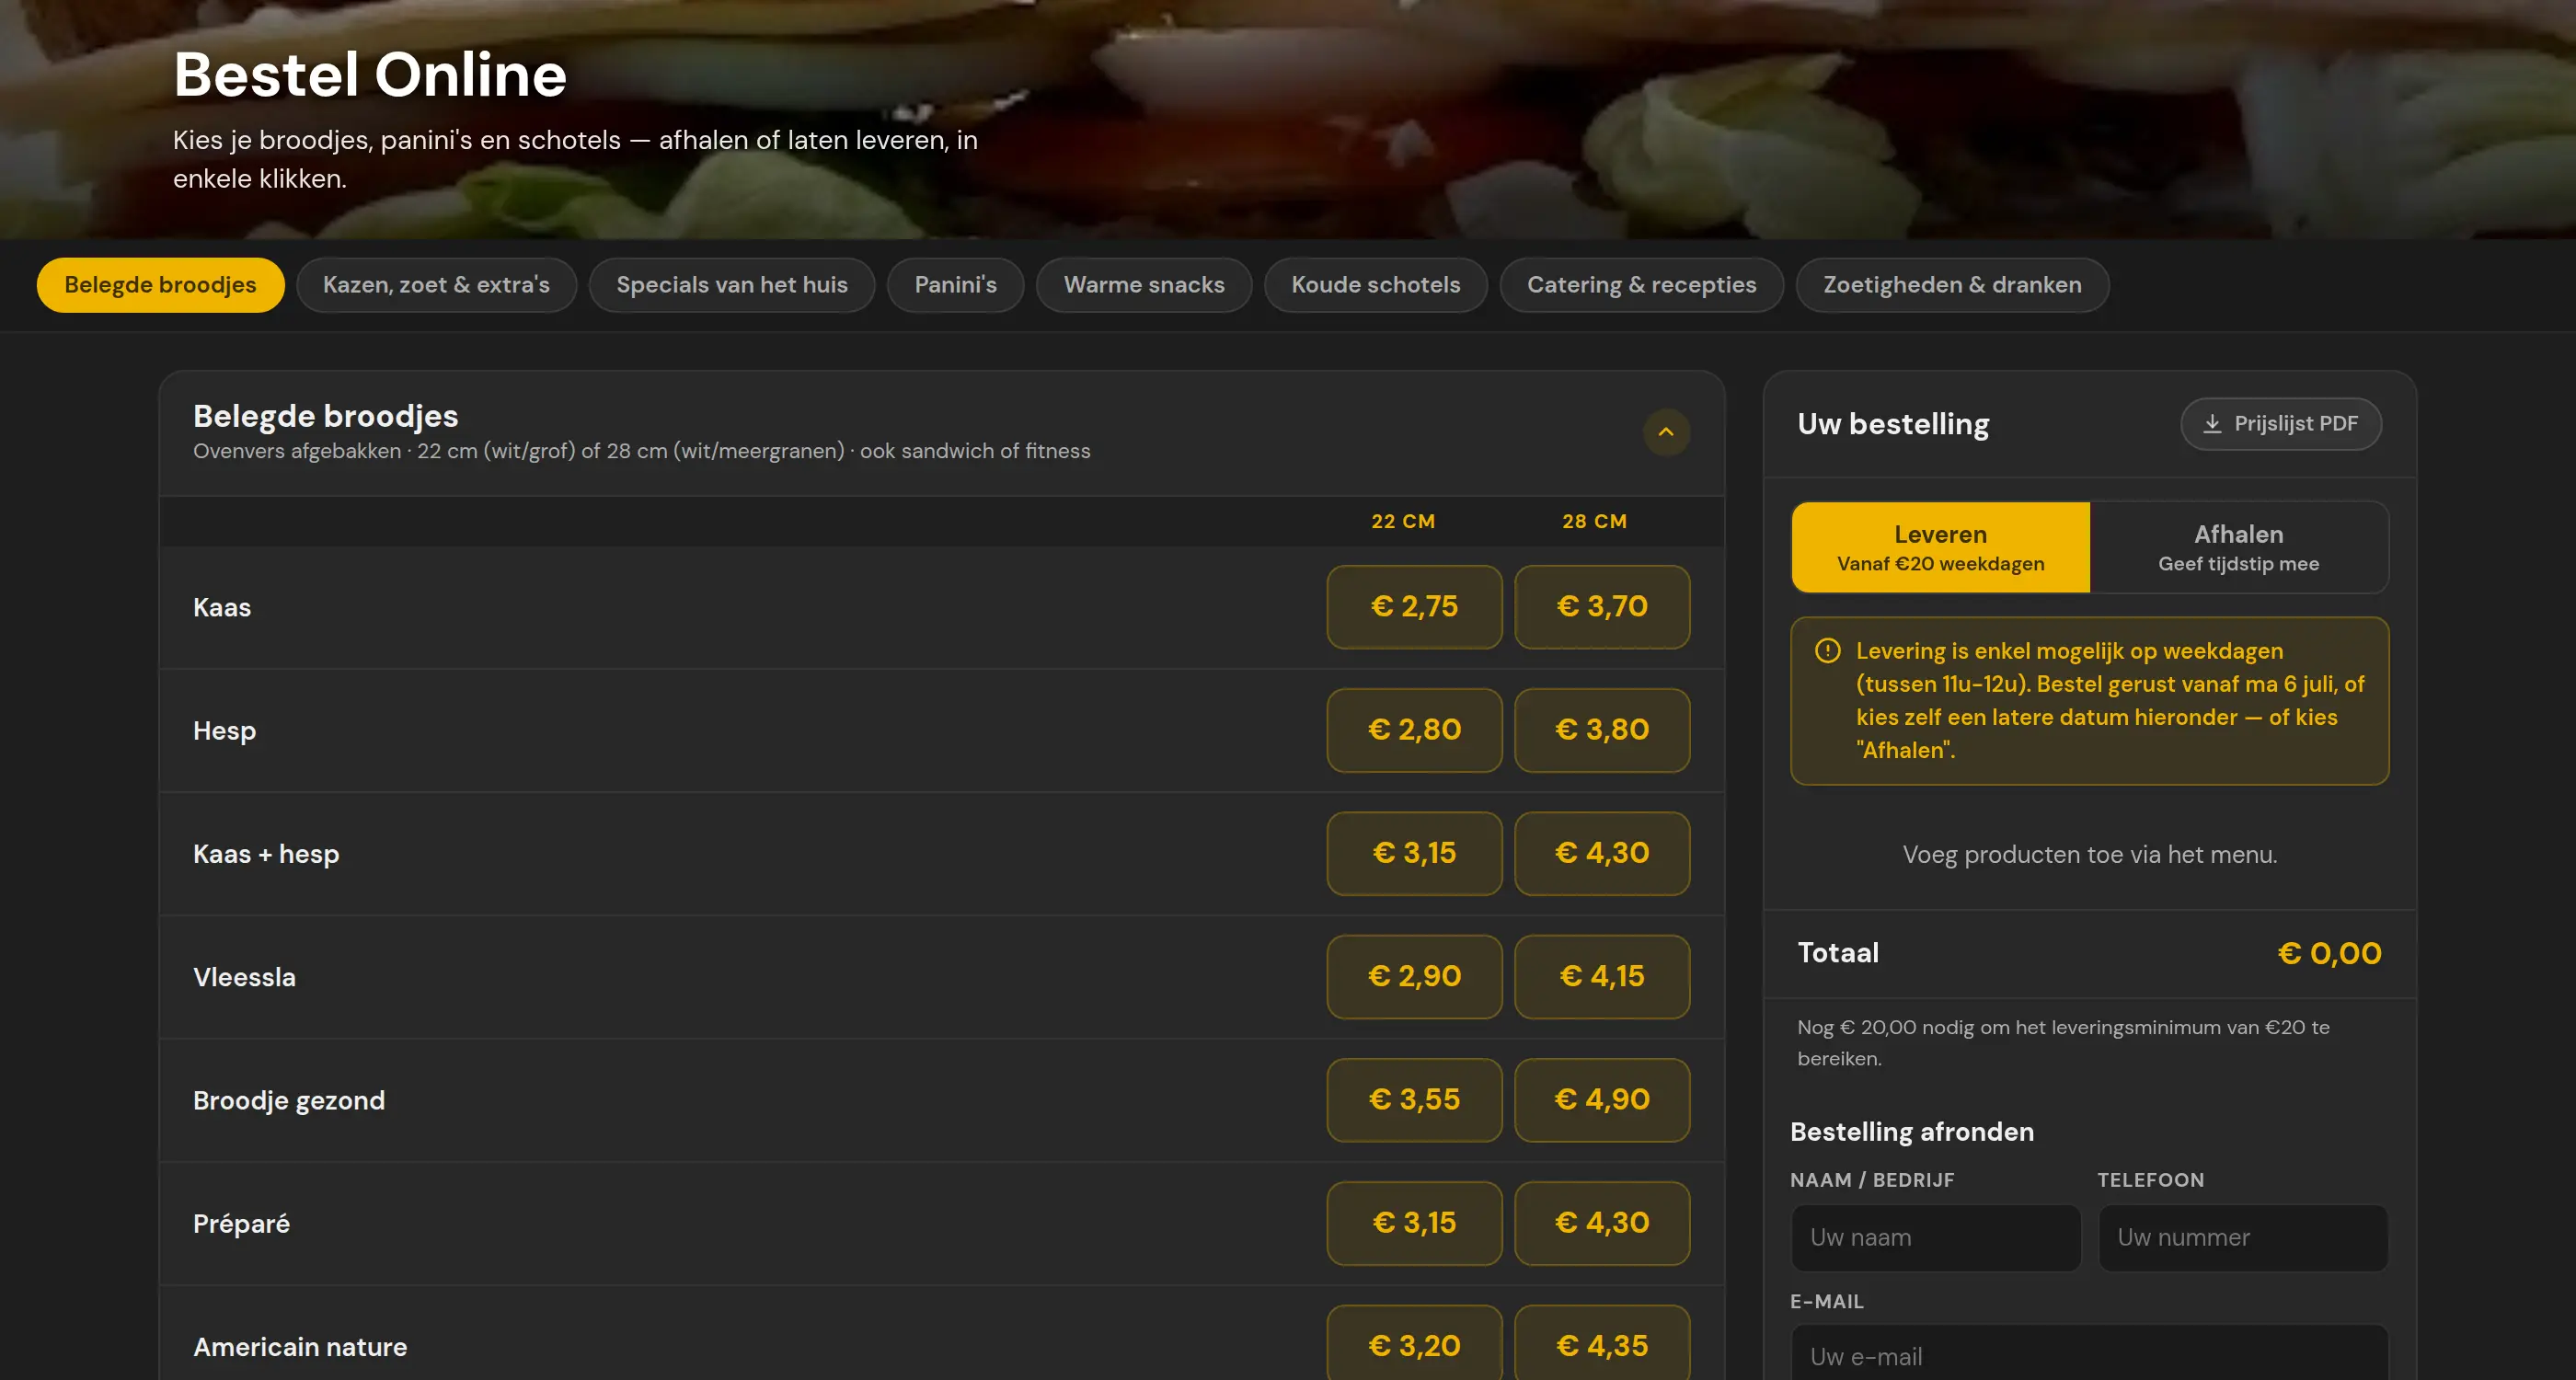Add Kaas + hesp 28 cm
2576x1380 pixels.
[x=1602, y=853]
